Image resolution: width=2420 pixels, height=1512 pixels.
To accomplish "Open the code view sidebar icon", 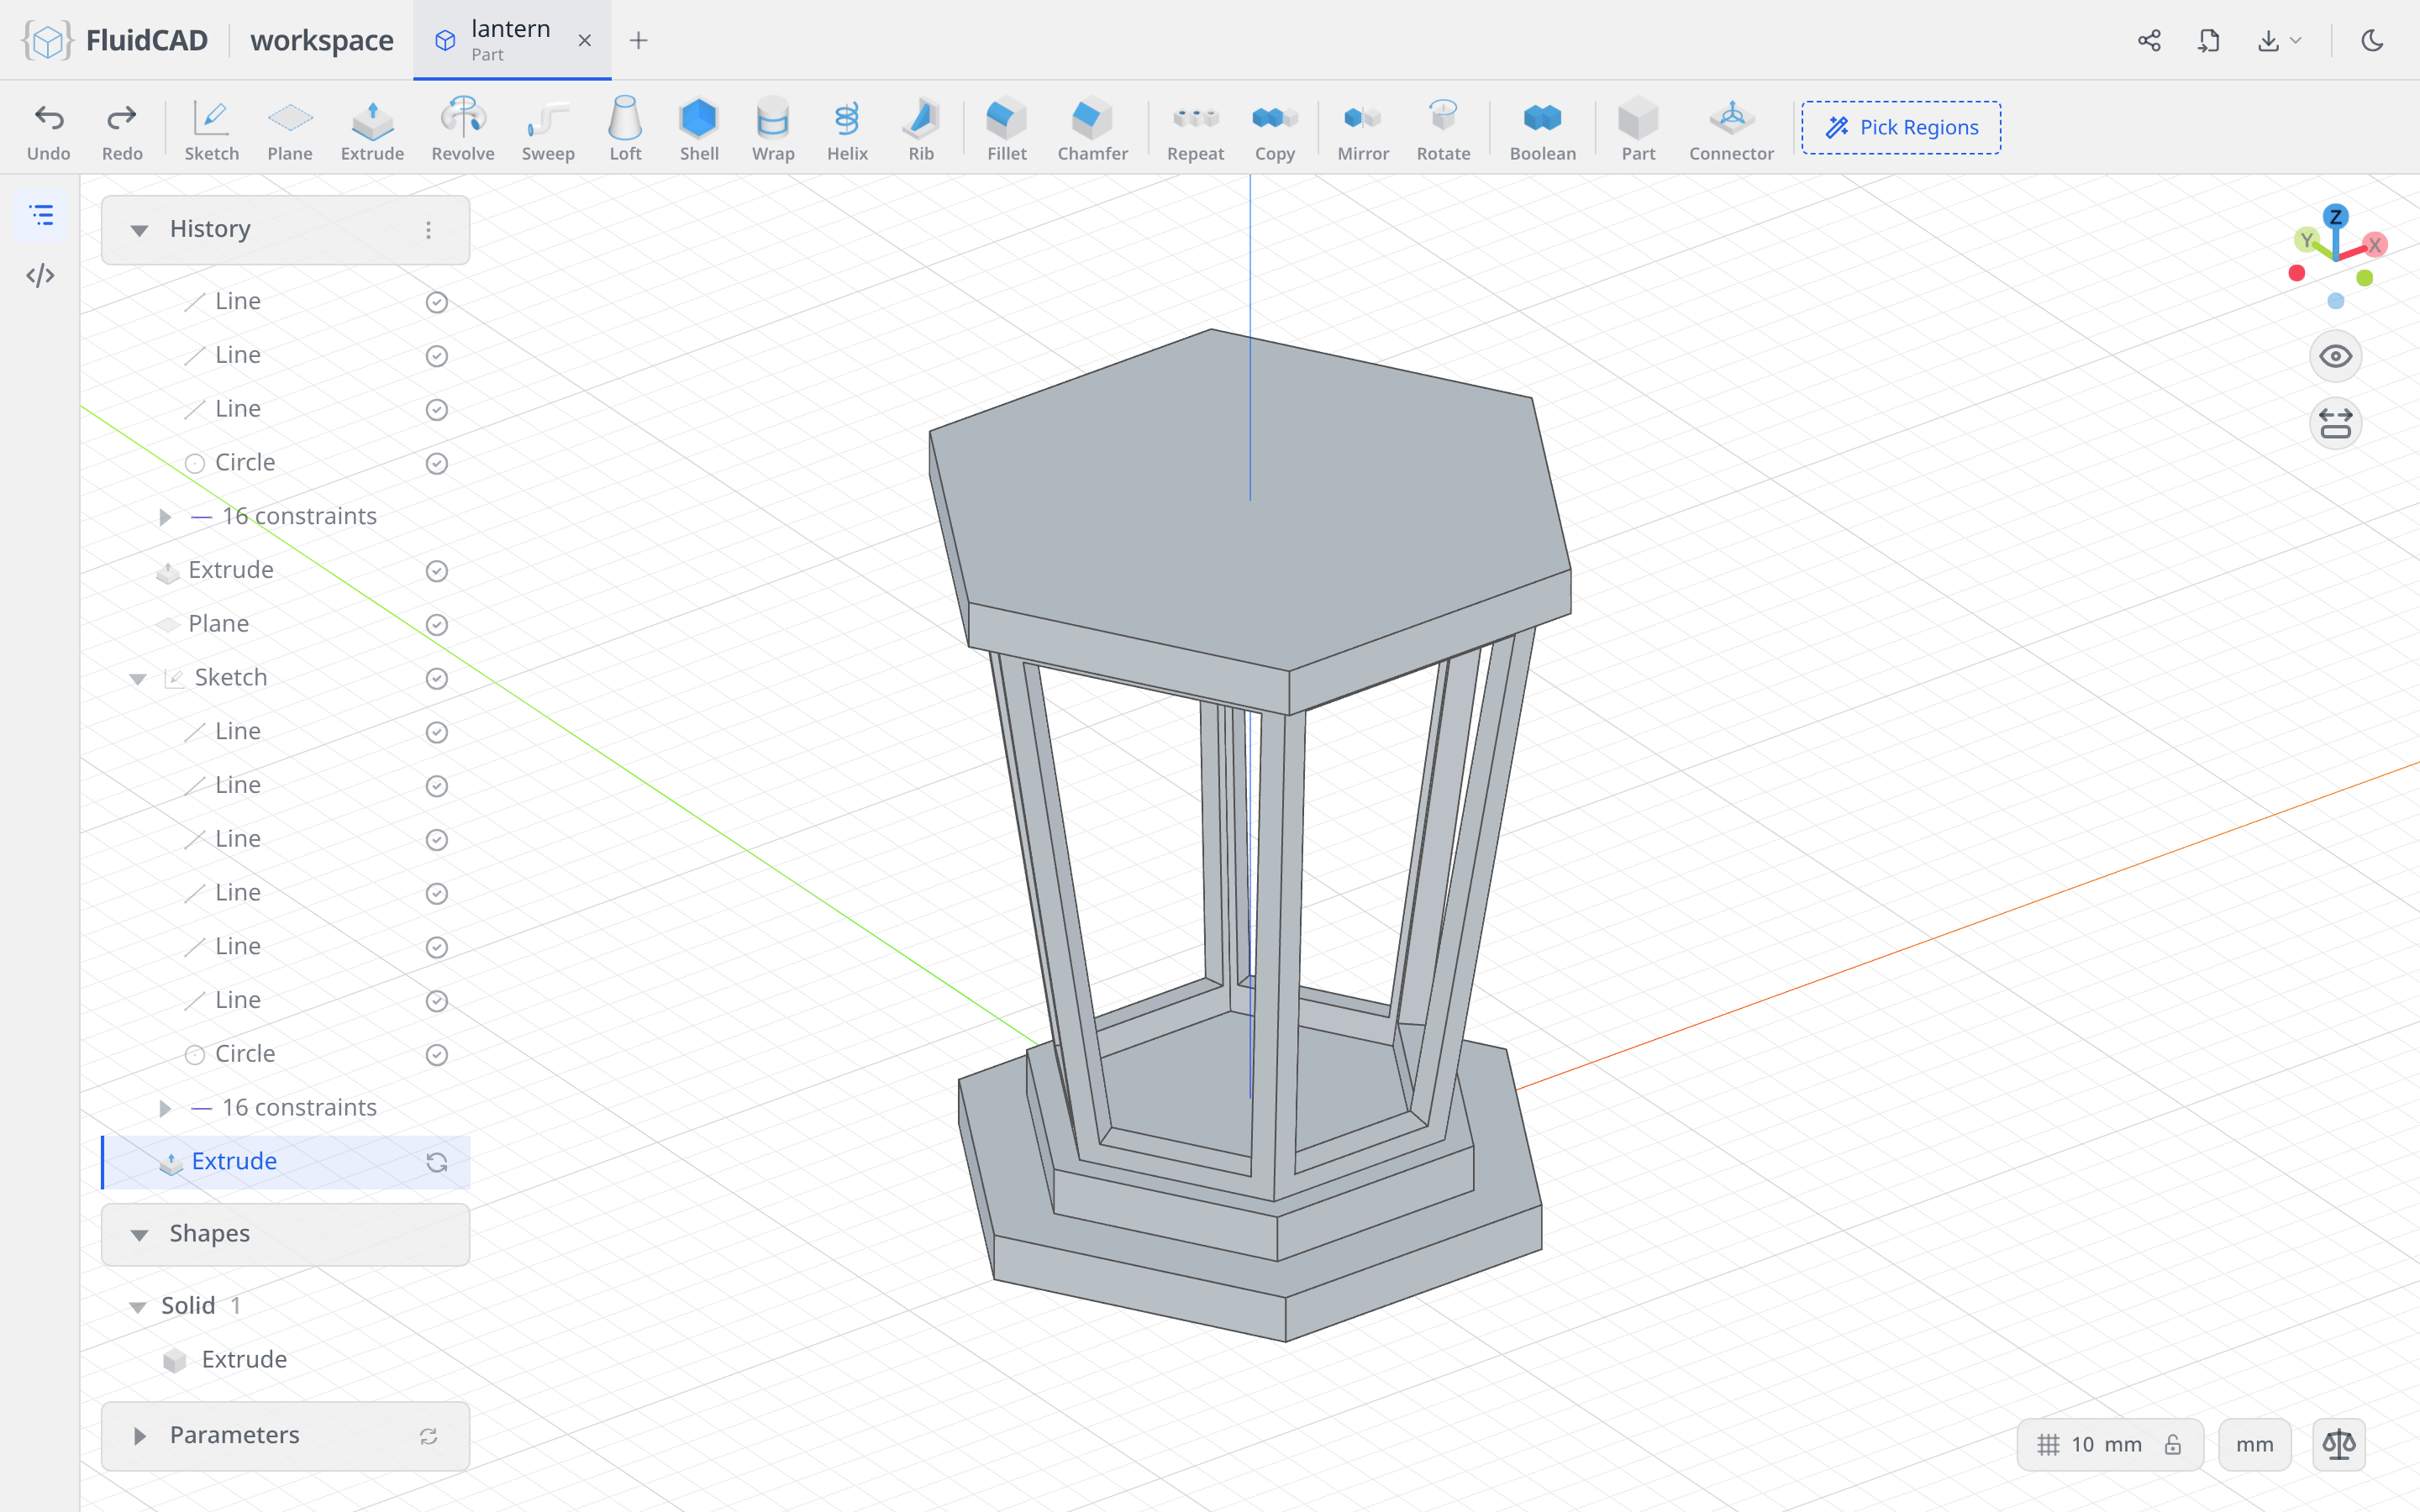I will coord(41,275).
